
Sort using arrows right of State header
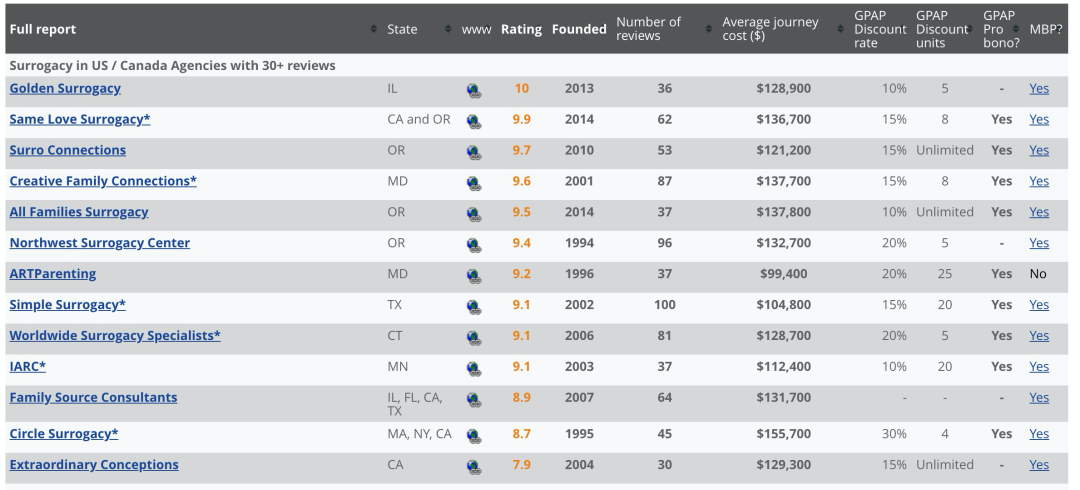click(x=448, y=29)
